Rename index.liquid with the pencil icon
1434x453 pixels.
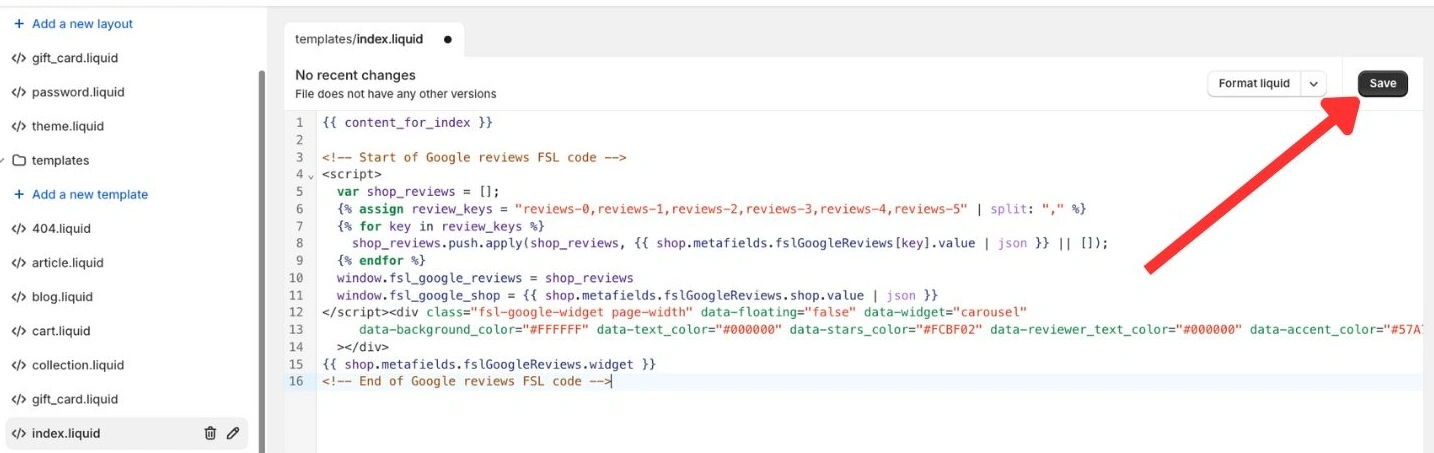pos(233,433)
